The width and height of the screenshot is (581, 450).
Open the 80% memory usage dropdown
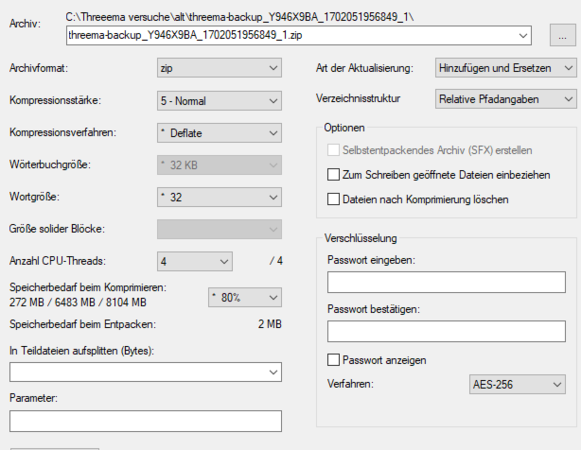coord(245,297)
